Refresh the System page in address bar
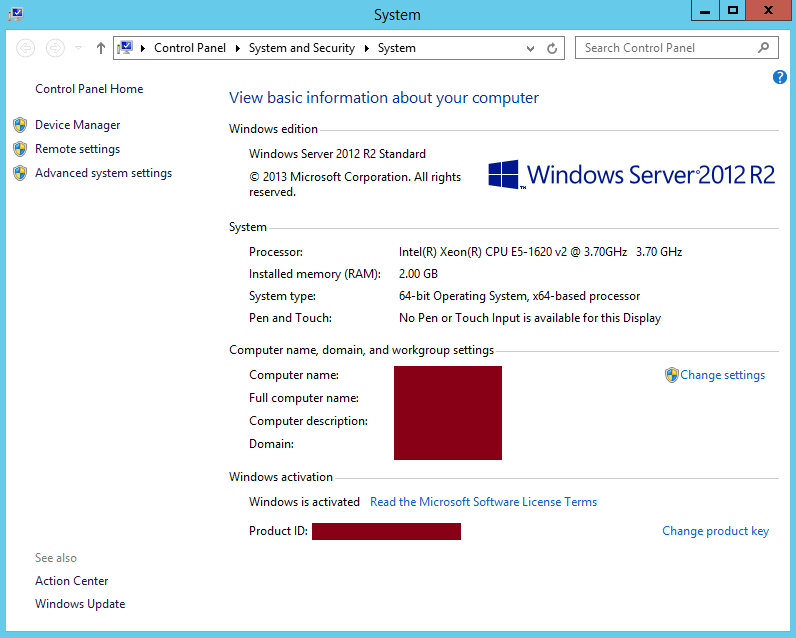 [552, 48]
